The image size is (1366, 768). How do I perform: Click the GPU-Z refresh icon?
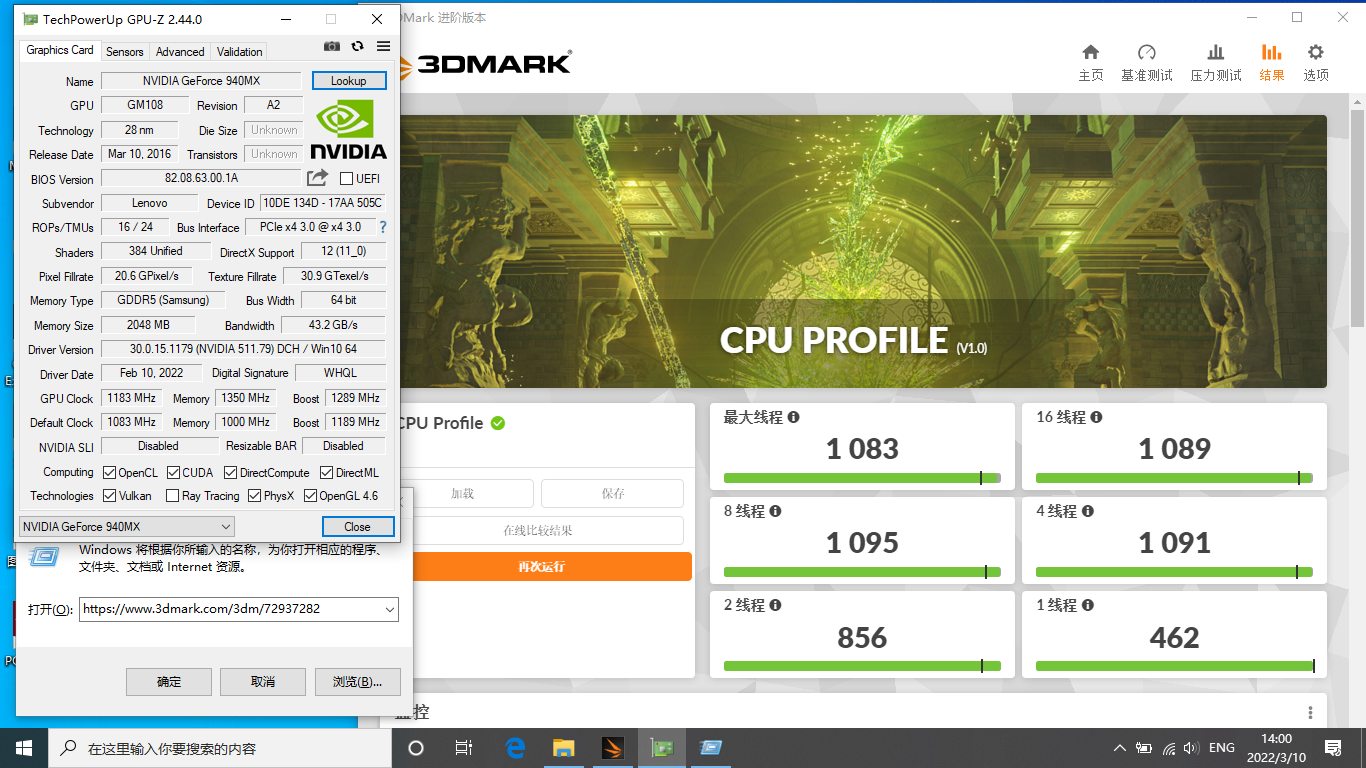(x=357, y=46)
